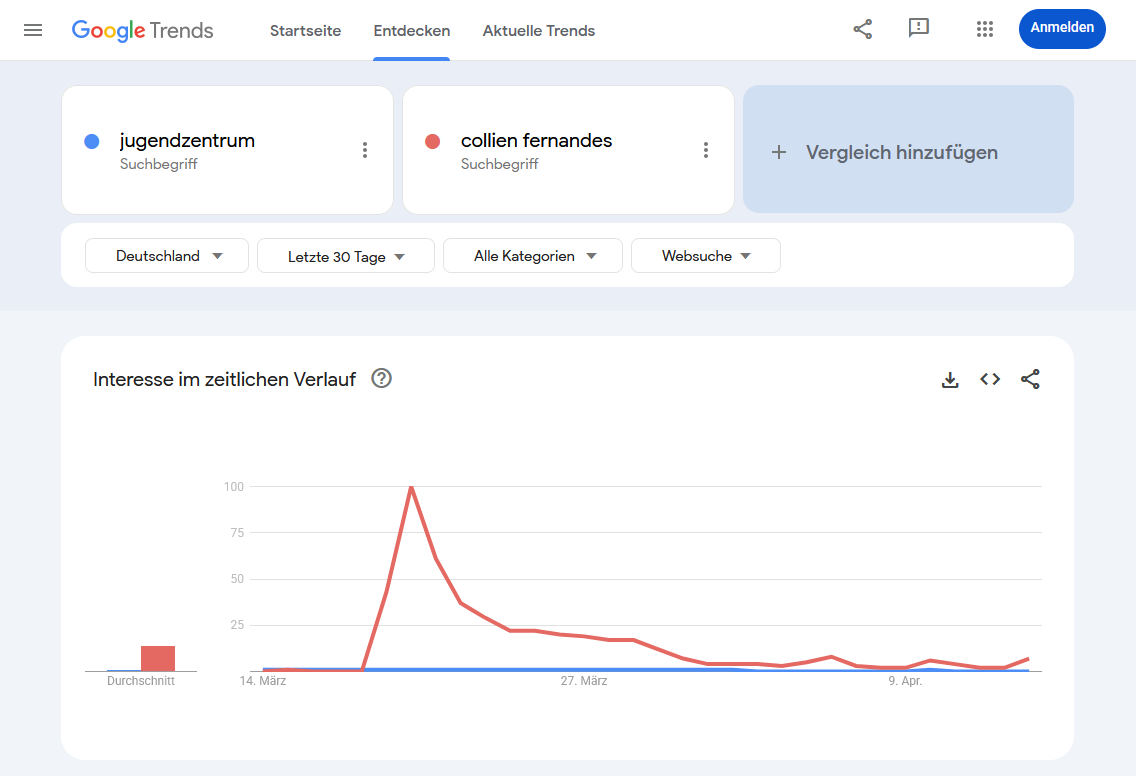Add a comparison with Vergleich hinzufügen
The height and width of the screenshot is (776, 1136).
(909, 149)
